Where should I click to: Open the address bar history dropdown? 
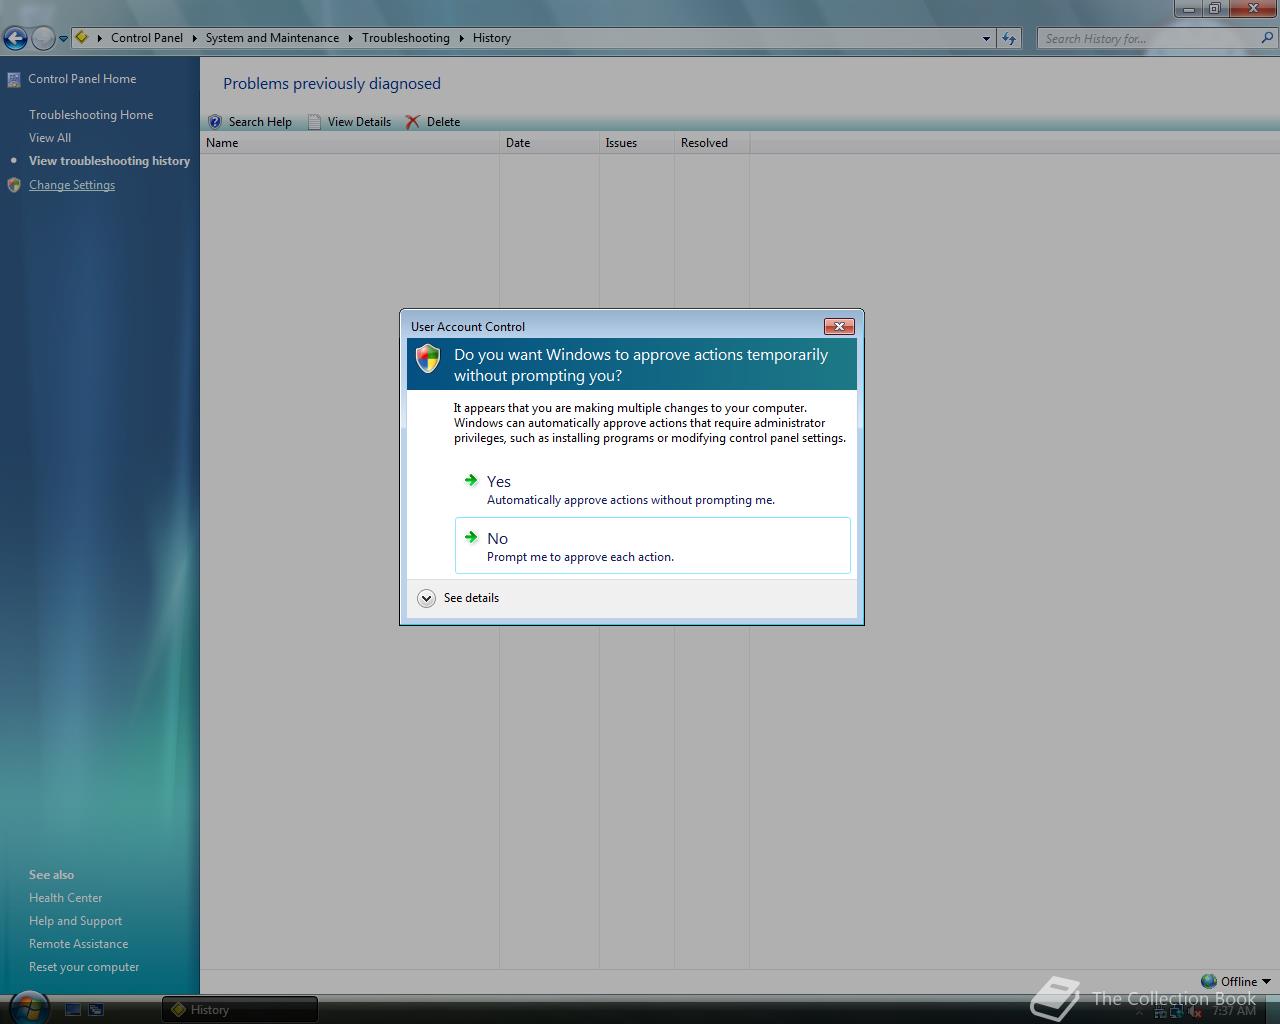click(x=986, y=39)
